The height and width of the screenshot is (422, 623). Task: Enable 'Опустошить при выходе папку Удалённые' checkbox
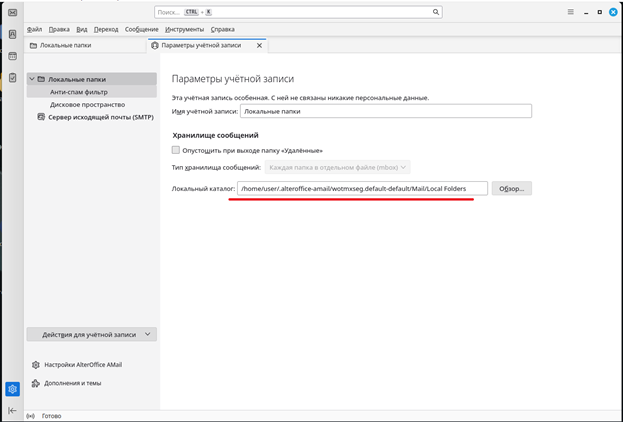pos(176,149)
